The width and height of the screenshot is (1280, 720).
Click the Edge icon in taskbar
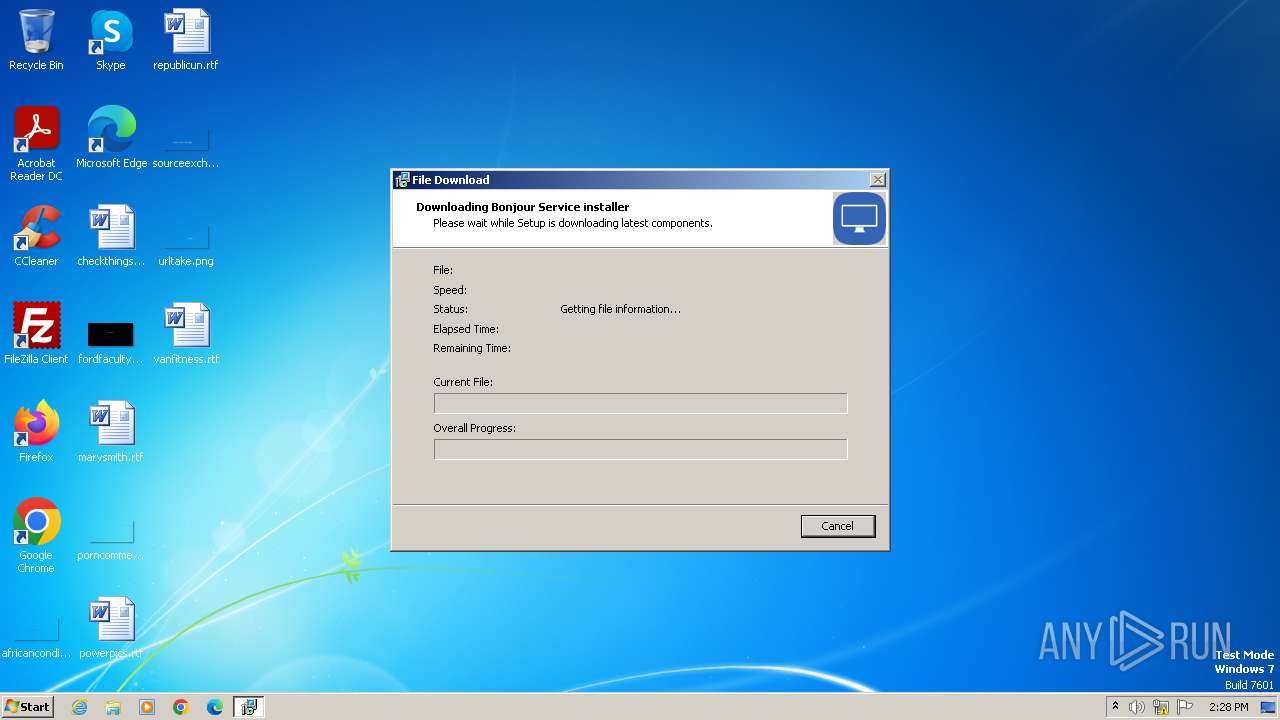click(x=215, y=707)
